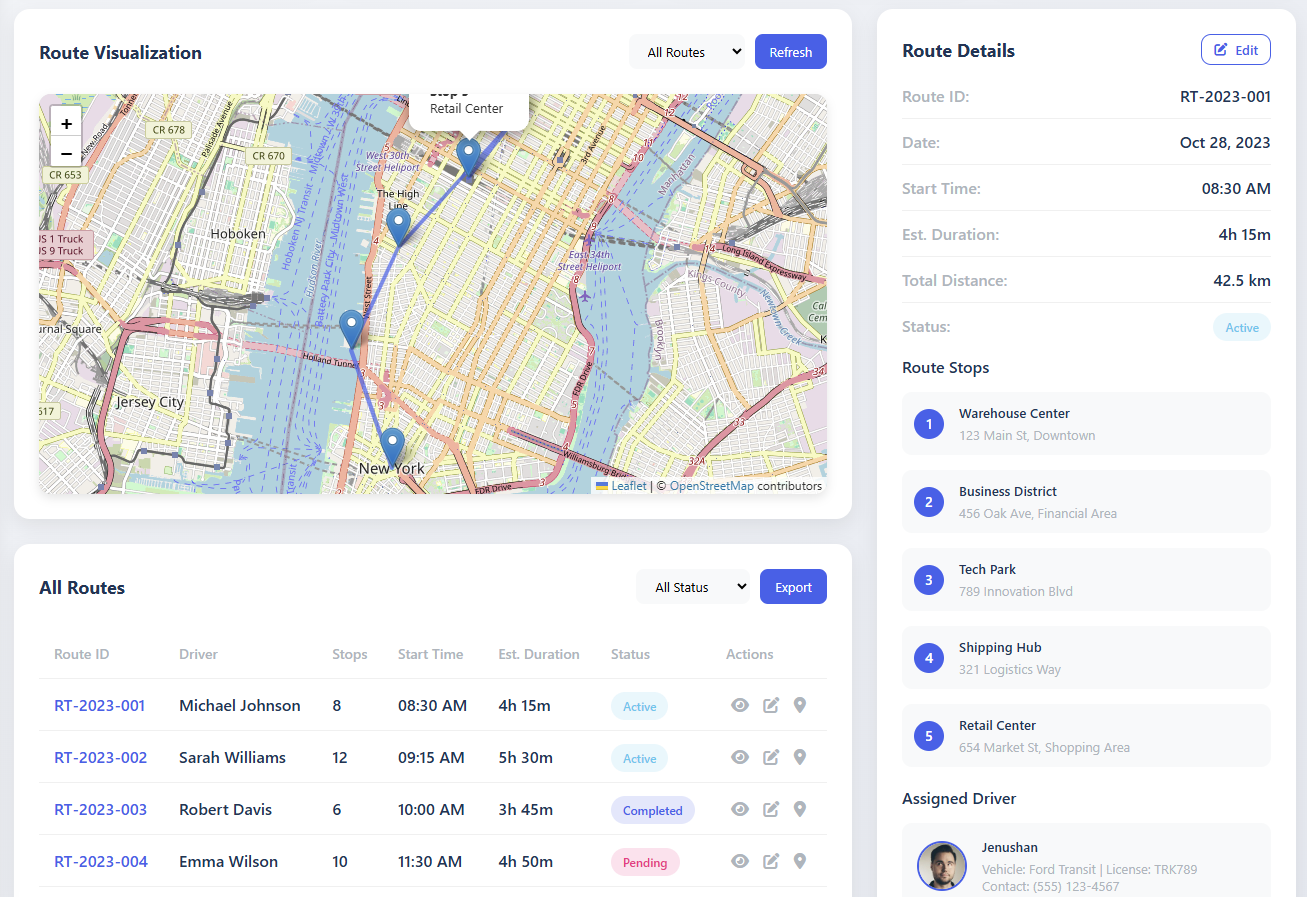1307x897 pixels.
Task: Click the 10:00 AM start time cell
Action: (431, 809)
